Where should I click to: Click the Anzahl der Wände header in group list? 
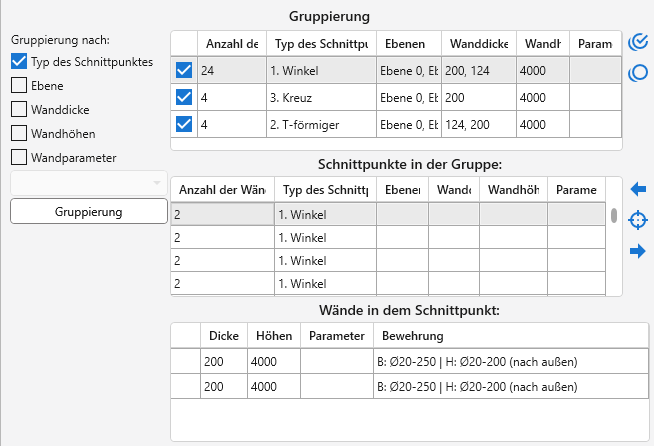pos(222,190)
